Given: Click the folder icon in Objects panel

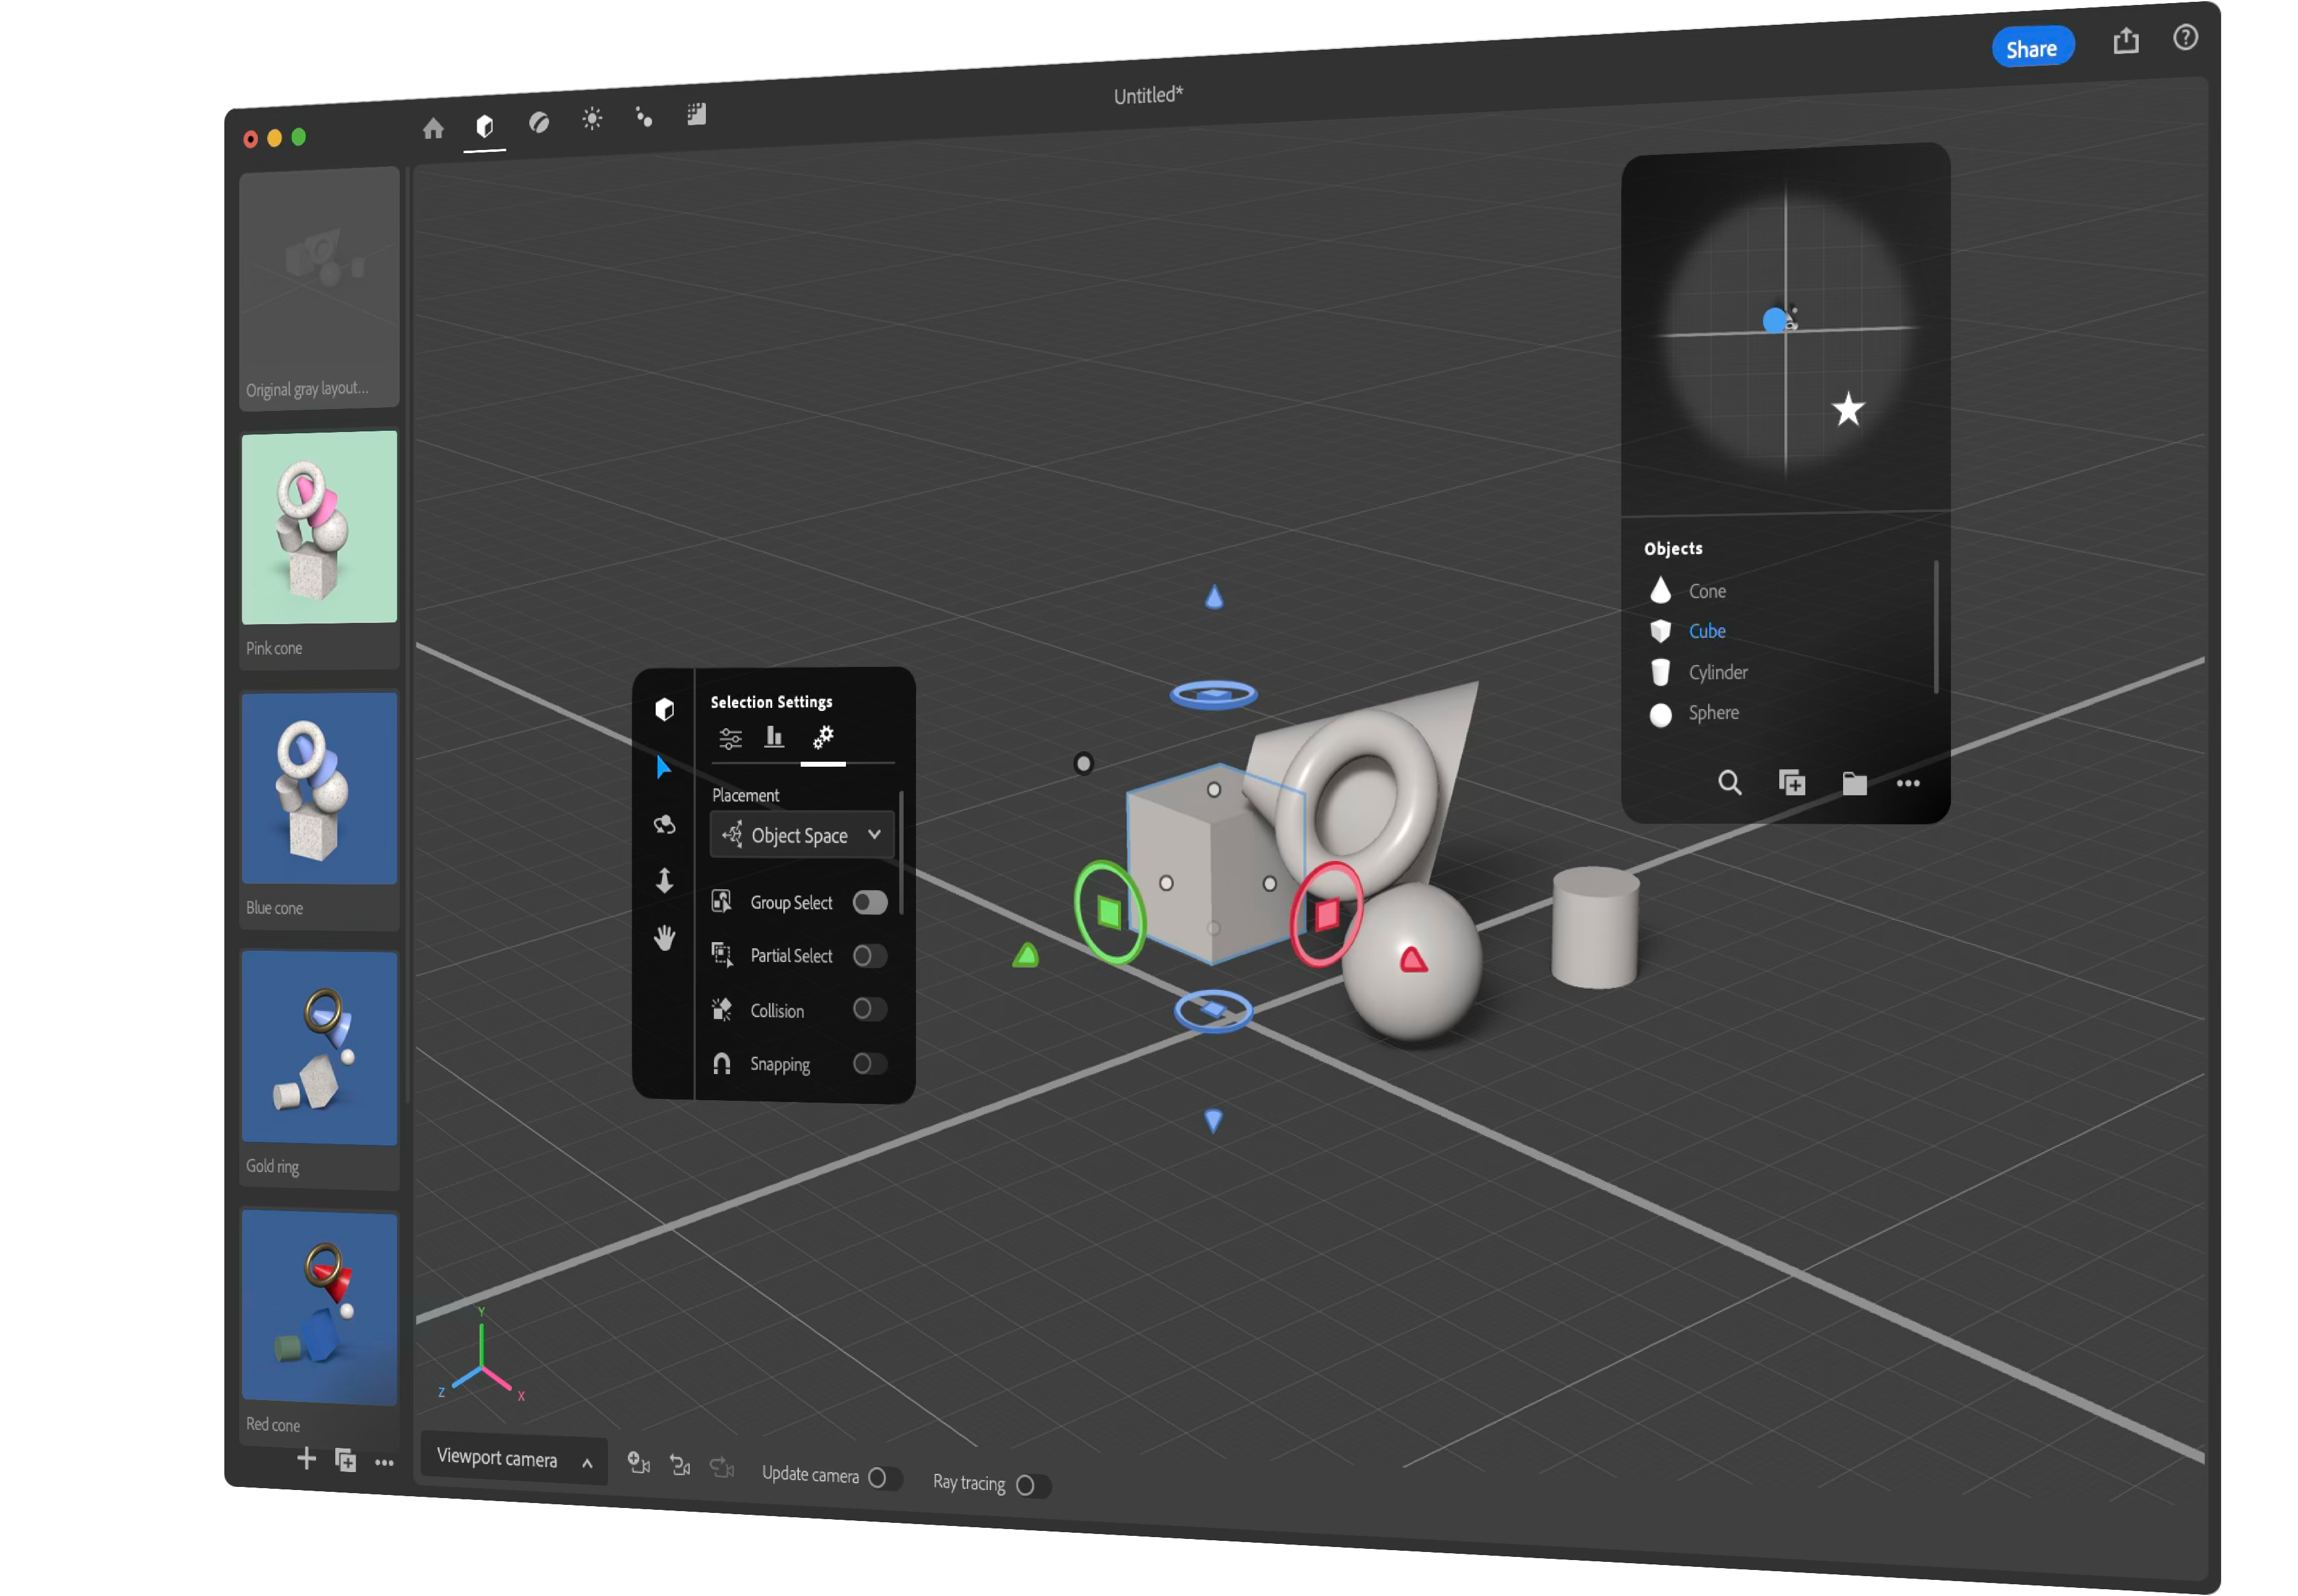Looking at the screenshot, I should pos(1854,783).
